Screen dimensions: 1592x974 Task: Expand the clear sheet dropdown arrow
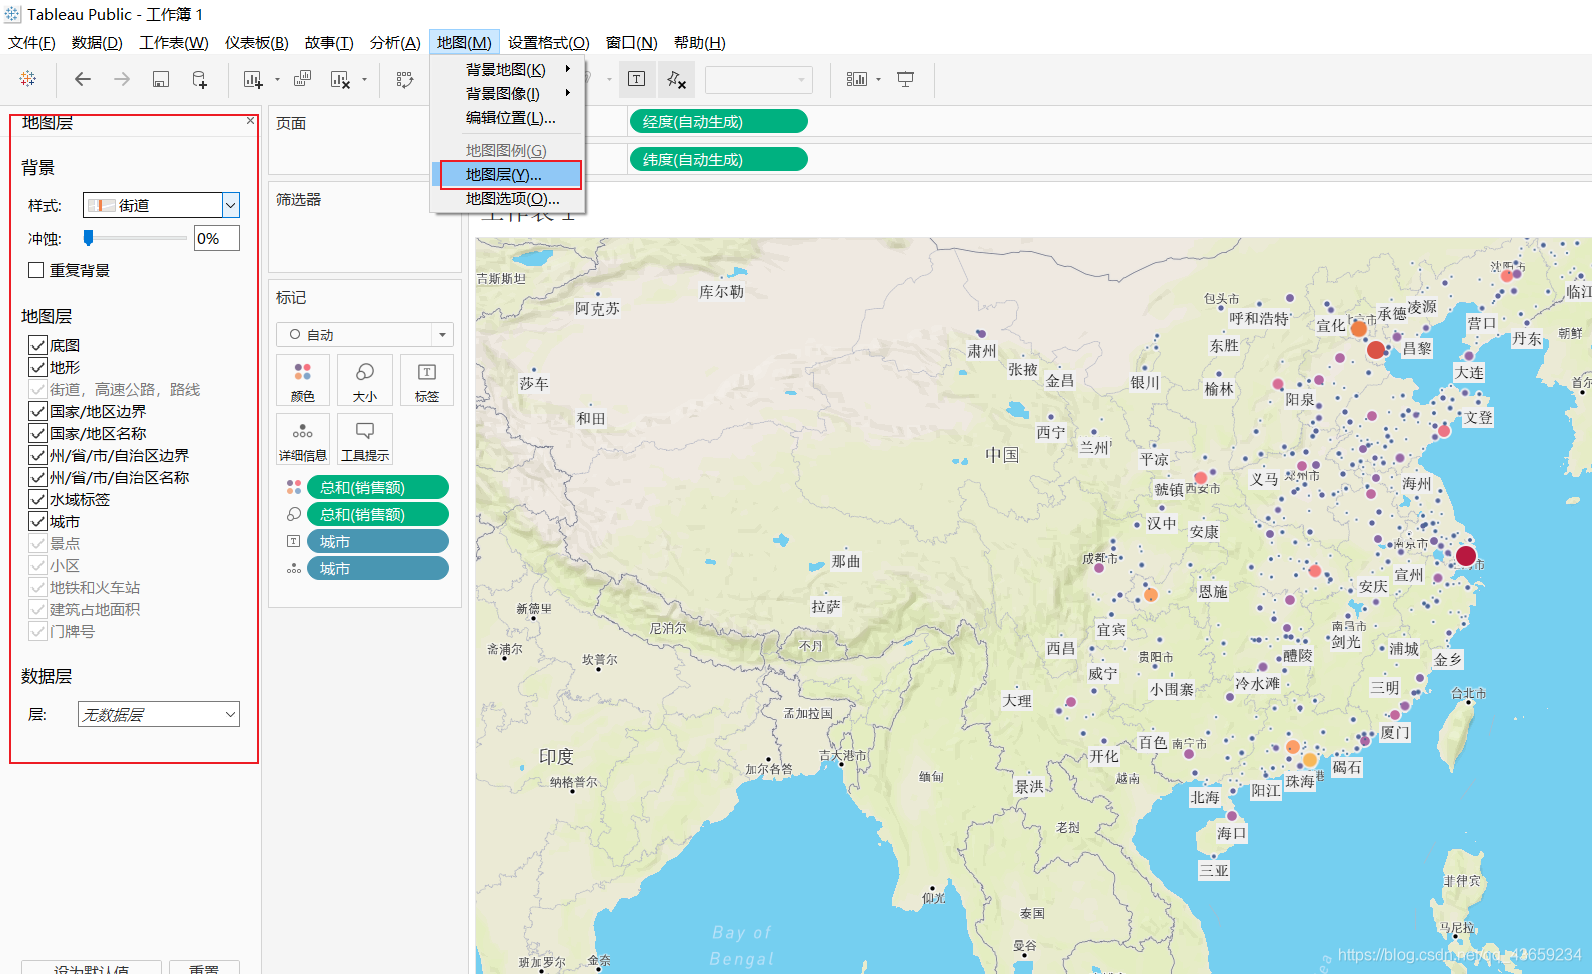[x=364, y=80]
